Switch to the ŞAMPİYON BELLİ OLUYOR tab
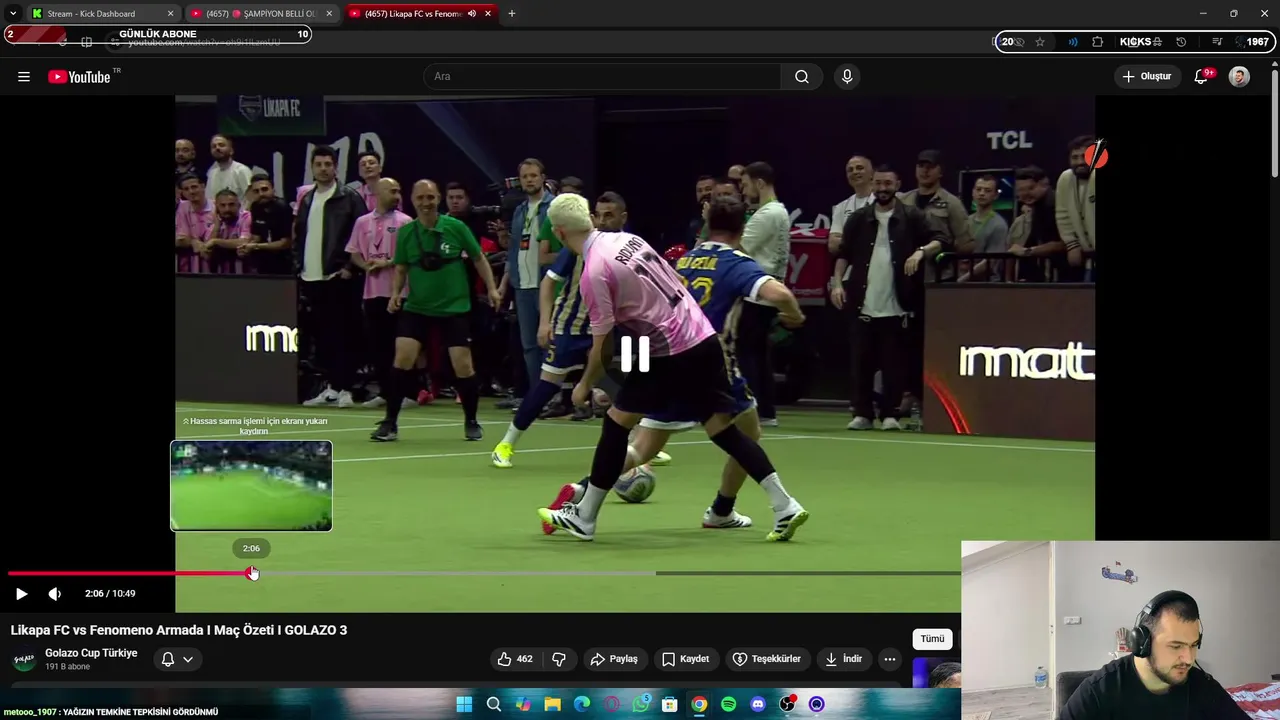1280x720 pixels. [x=262, y=14]
